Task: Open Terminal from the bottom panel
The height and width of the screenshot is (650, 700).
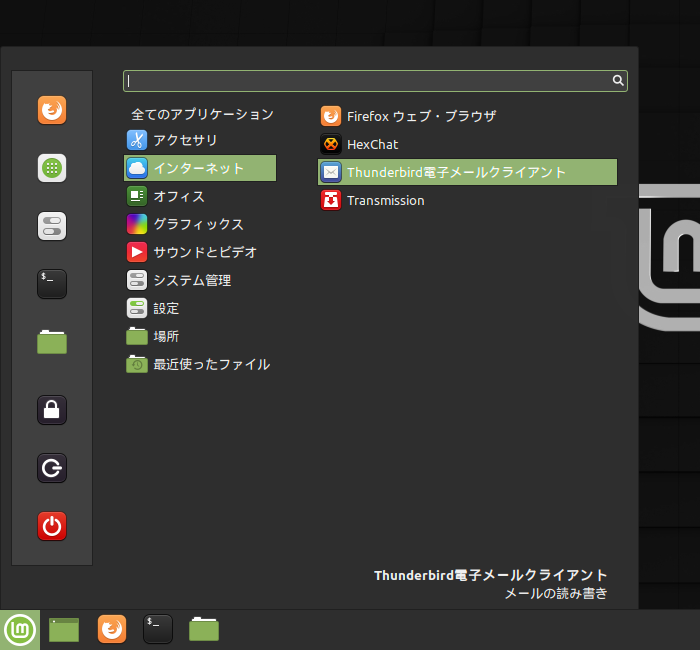Action: click(158, 629)
